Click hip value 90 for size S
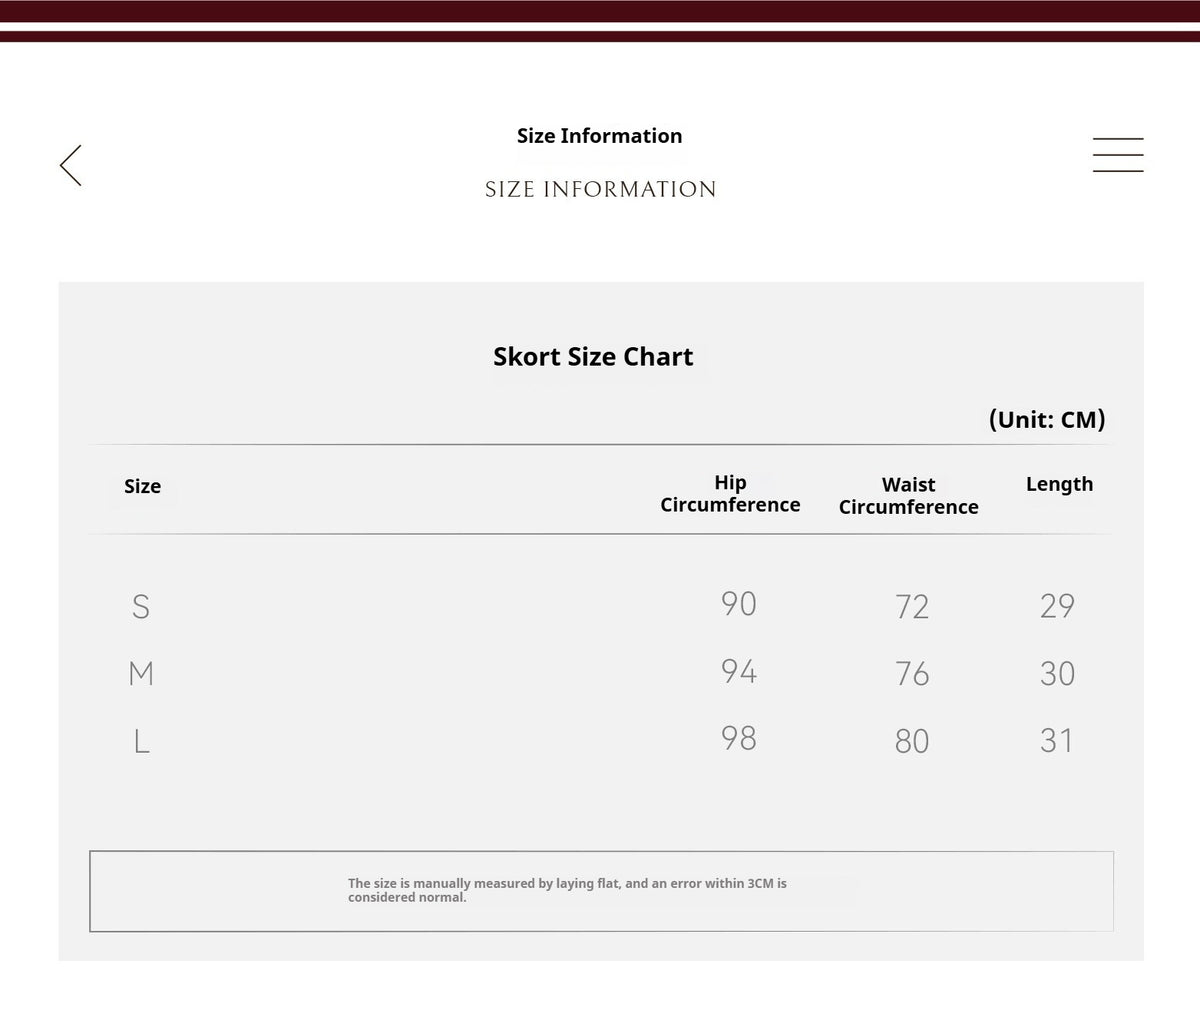 click(739, 603)
